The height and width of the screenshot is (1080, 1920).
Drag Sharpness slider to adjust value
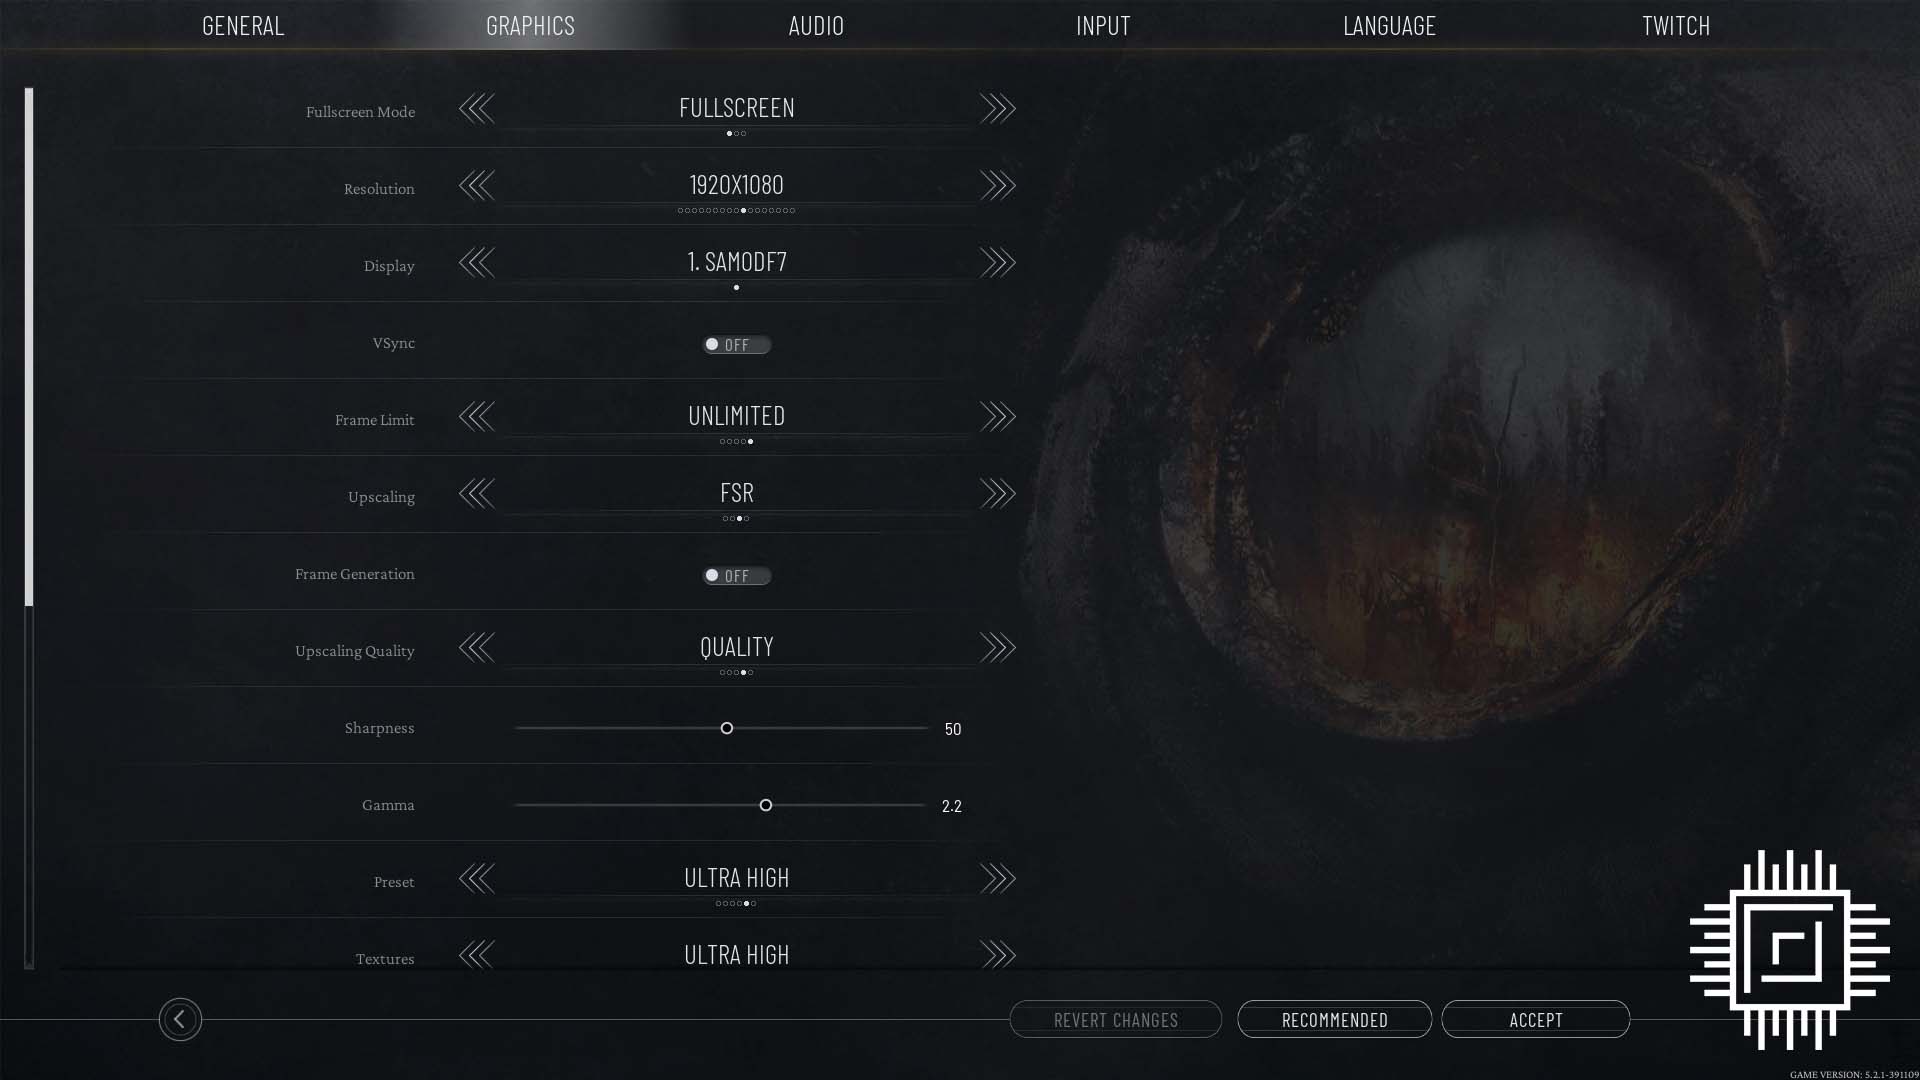[x=727, y=728]
